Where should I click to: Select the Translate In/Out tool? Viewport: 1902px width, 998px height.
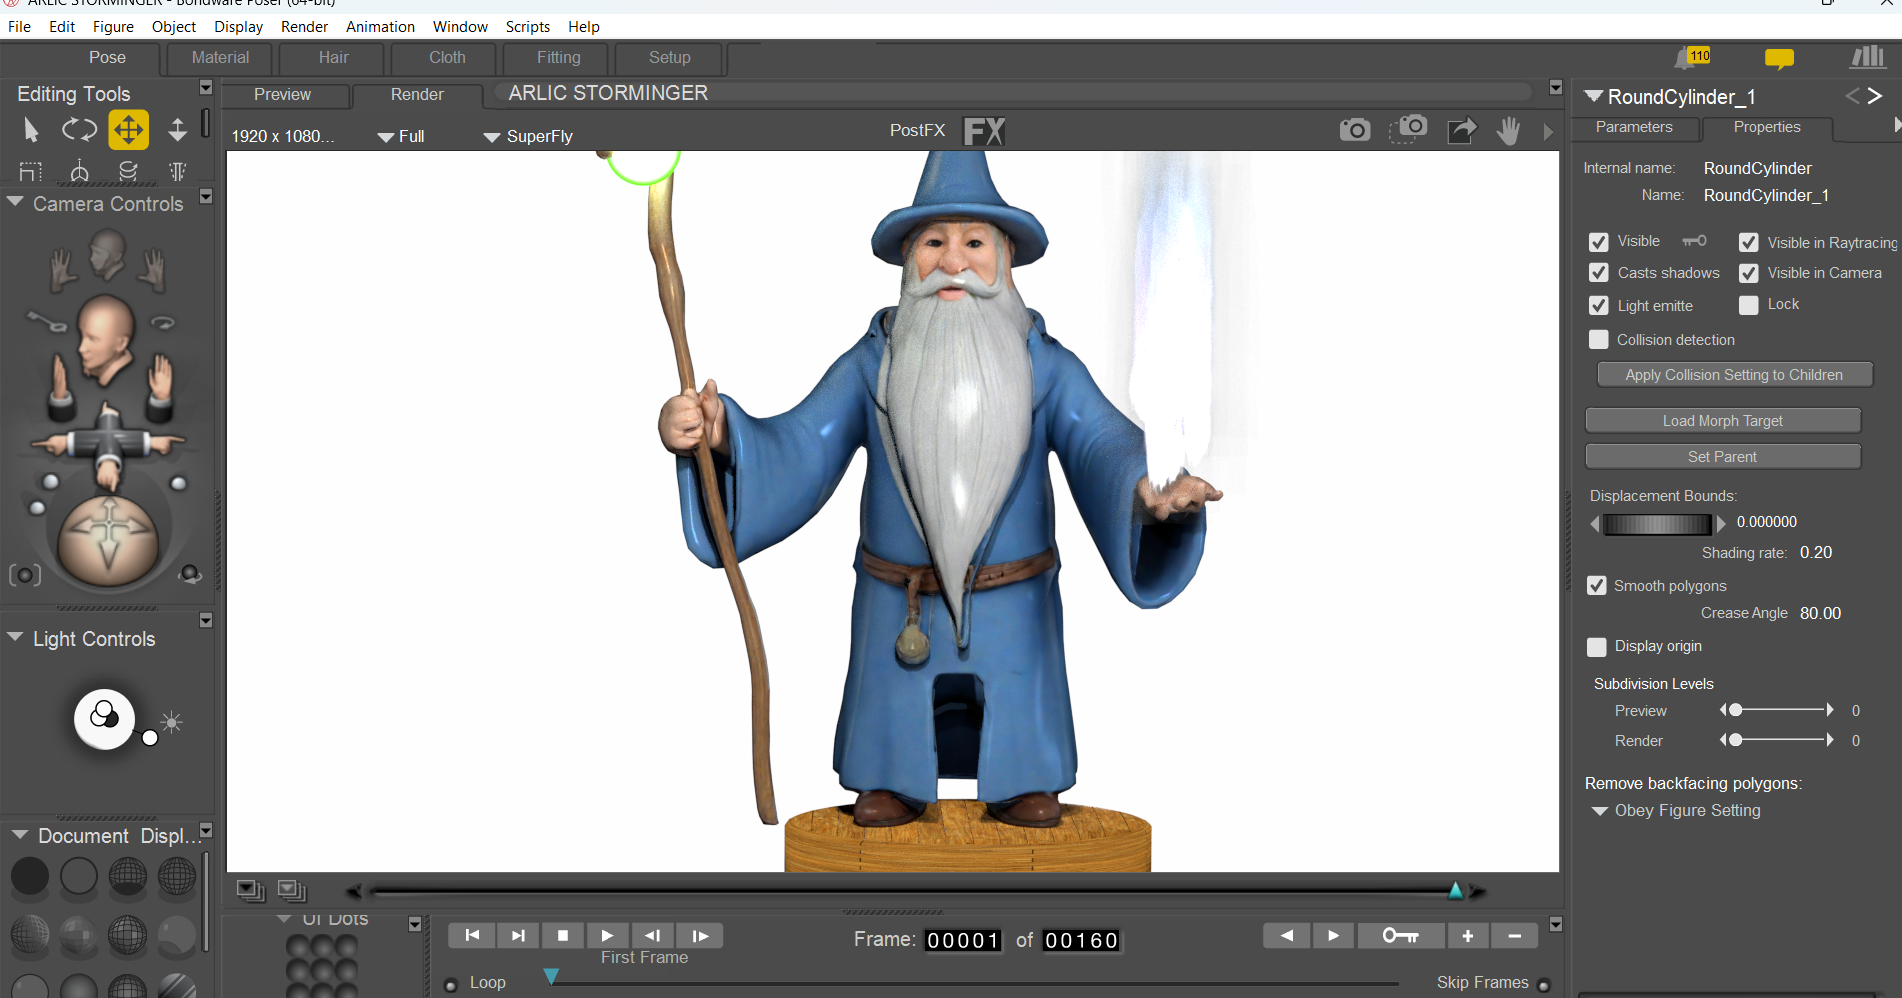pos(177,130)
